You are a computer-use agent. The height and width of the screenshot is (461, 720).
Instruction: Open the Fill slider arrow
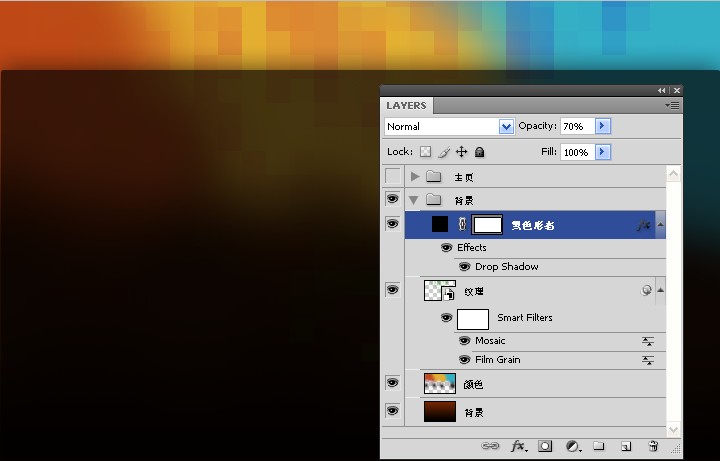tap(603, 152)
